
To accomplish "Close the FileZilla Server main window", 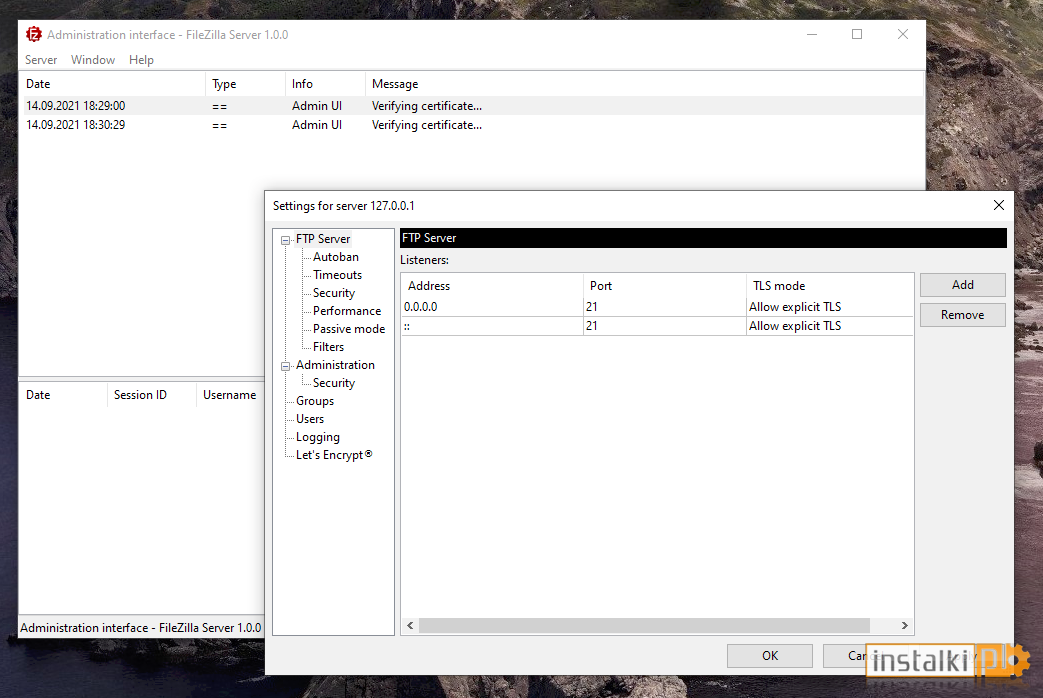I will [903, 35].
